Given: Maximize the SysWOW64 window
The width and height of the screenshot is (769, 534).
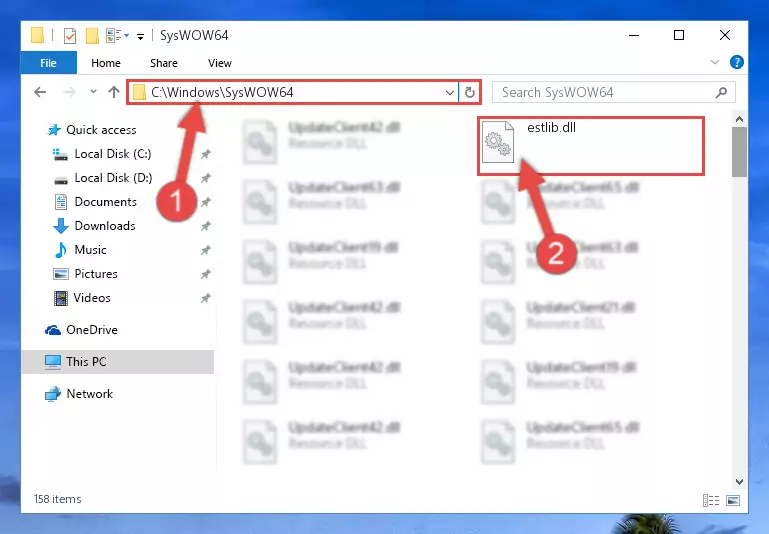Looking at the screenshot, I should (679, 35).
